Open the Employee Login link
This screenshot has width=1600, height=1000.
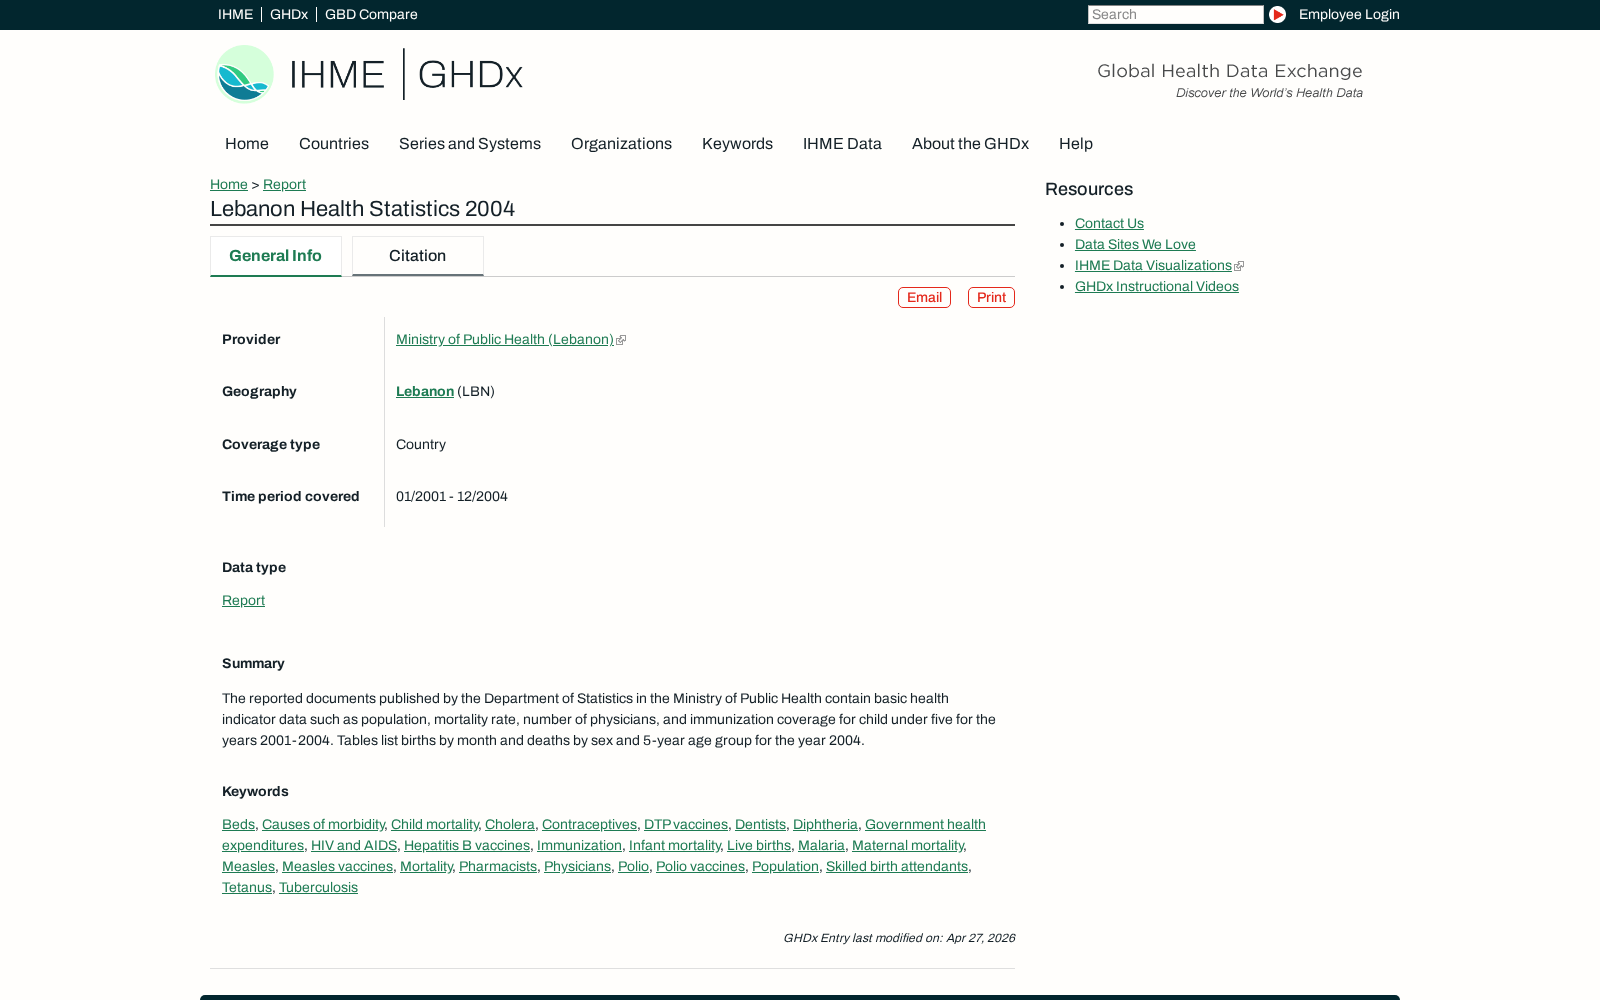pos(1349,14)
